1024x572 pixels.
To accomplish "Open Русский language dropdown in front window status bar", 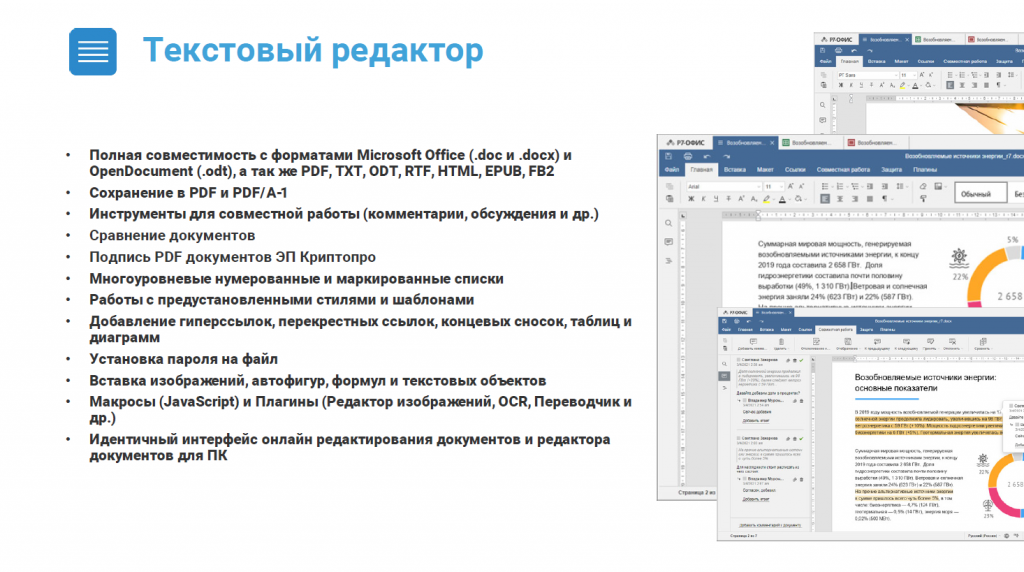I will click(985, 535).
